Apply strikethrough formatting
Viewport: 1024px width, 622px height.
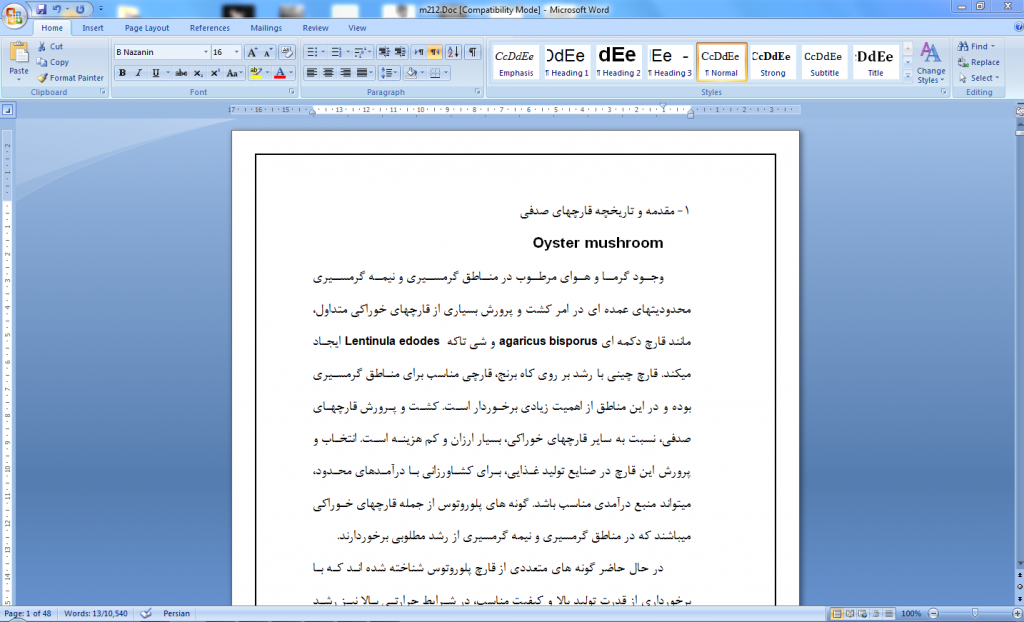(181, 73)
